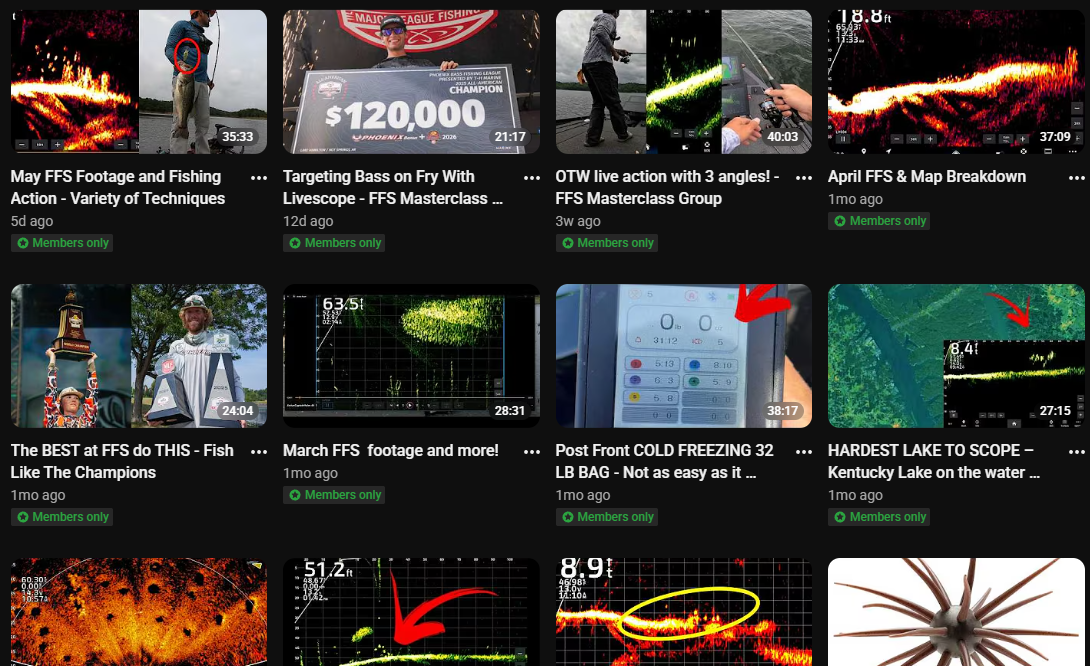Open the Kentucky Lake map 27:15 thumbnail
Viewport: 1090px width, 666px height.
click(x=957, y=356)
